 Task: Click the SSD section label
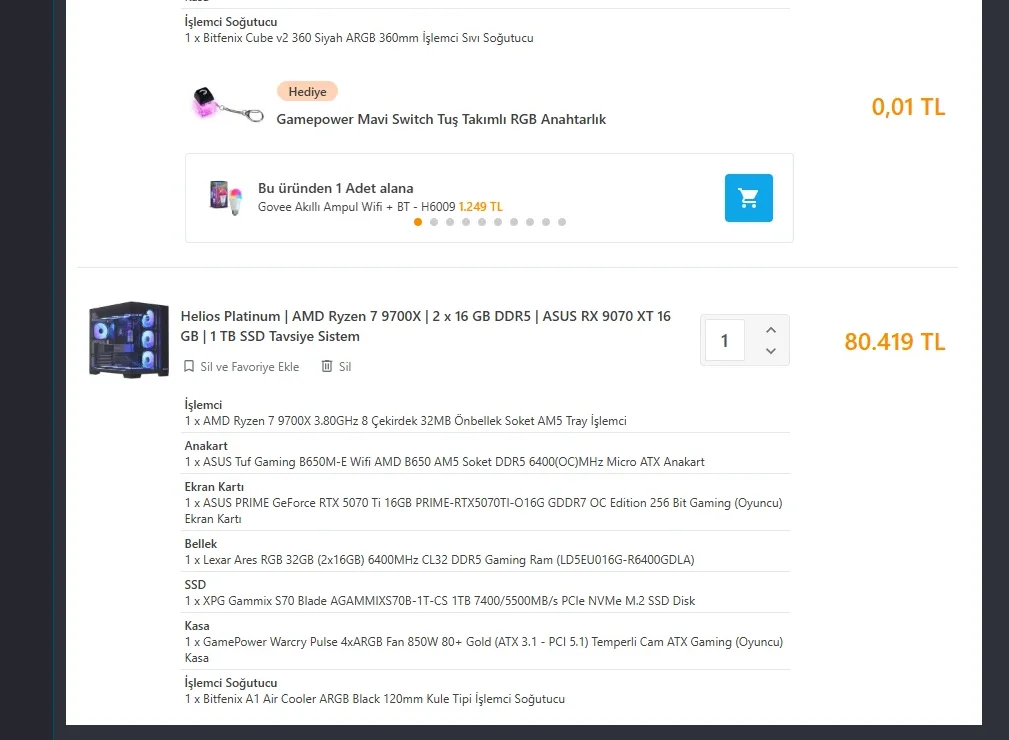(x=195, y=585)
